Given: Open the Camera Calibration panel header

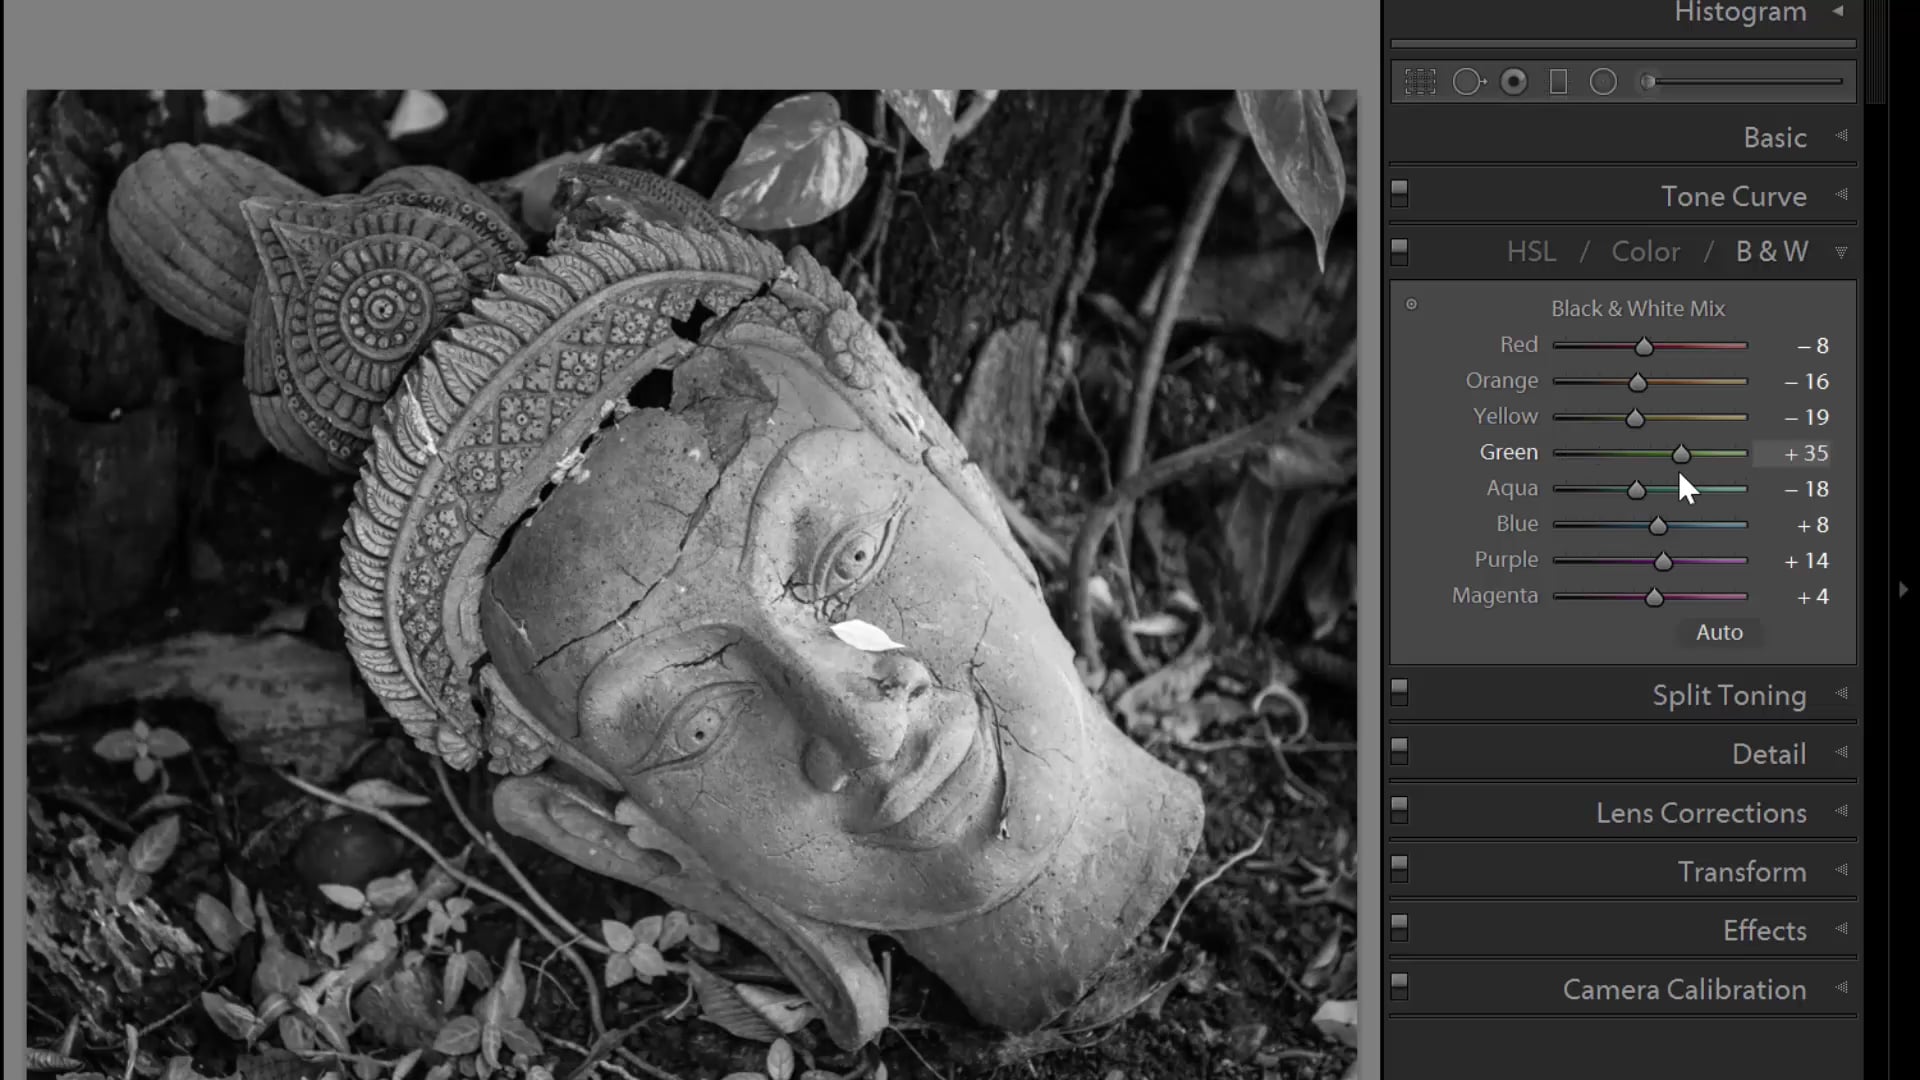Looking at the screenshot, I should click(x=1684, y=989).
